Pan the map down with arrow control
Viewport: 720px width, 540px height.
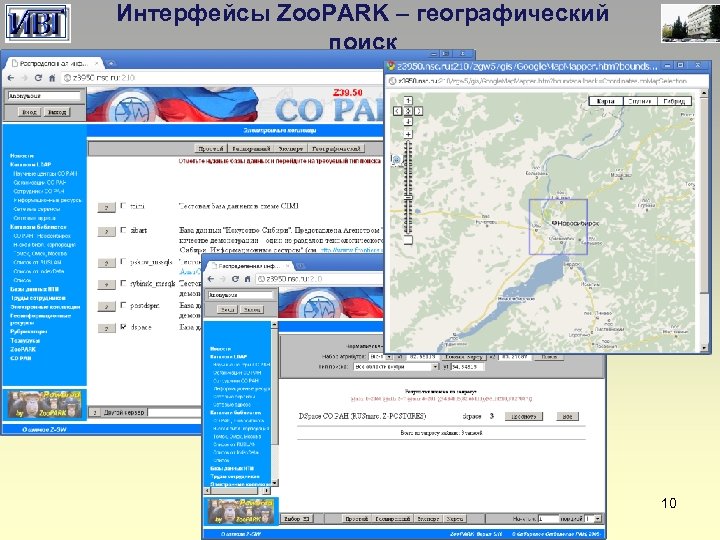(x=408, y=121)
